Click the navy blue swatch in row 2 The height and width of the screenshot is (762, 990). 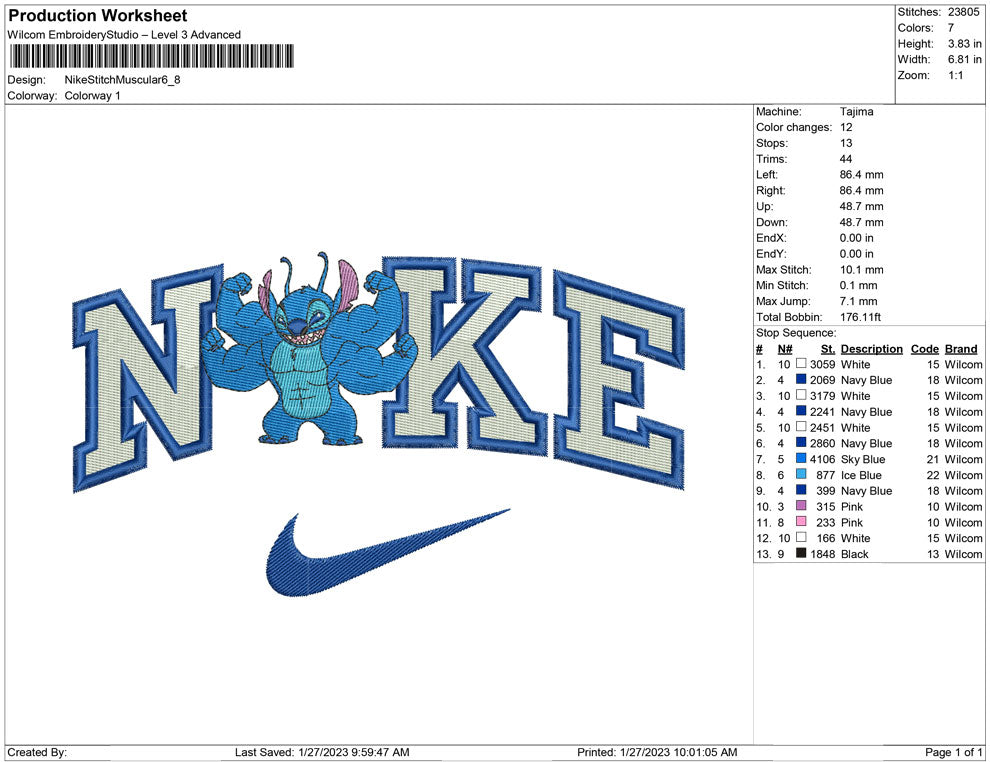click(801, 379)
